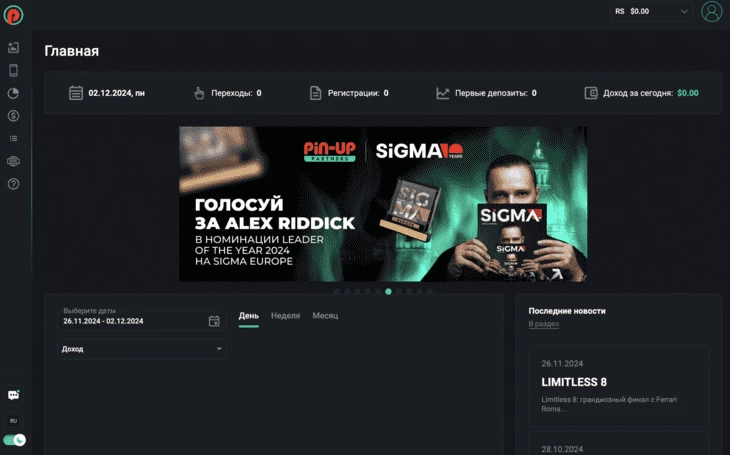Follow the В раздел news link
730x455 pixels.
(x=543, y=324)
